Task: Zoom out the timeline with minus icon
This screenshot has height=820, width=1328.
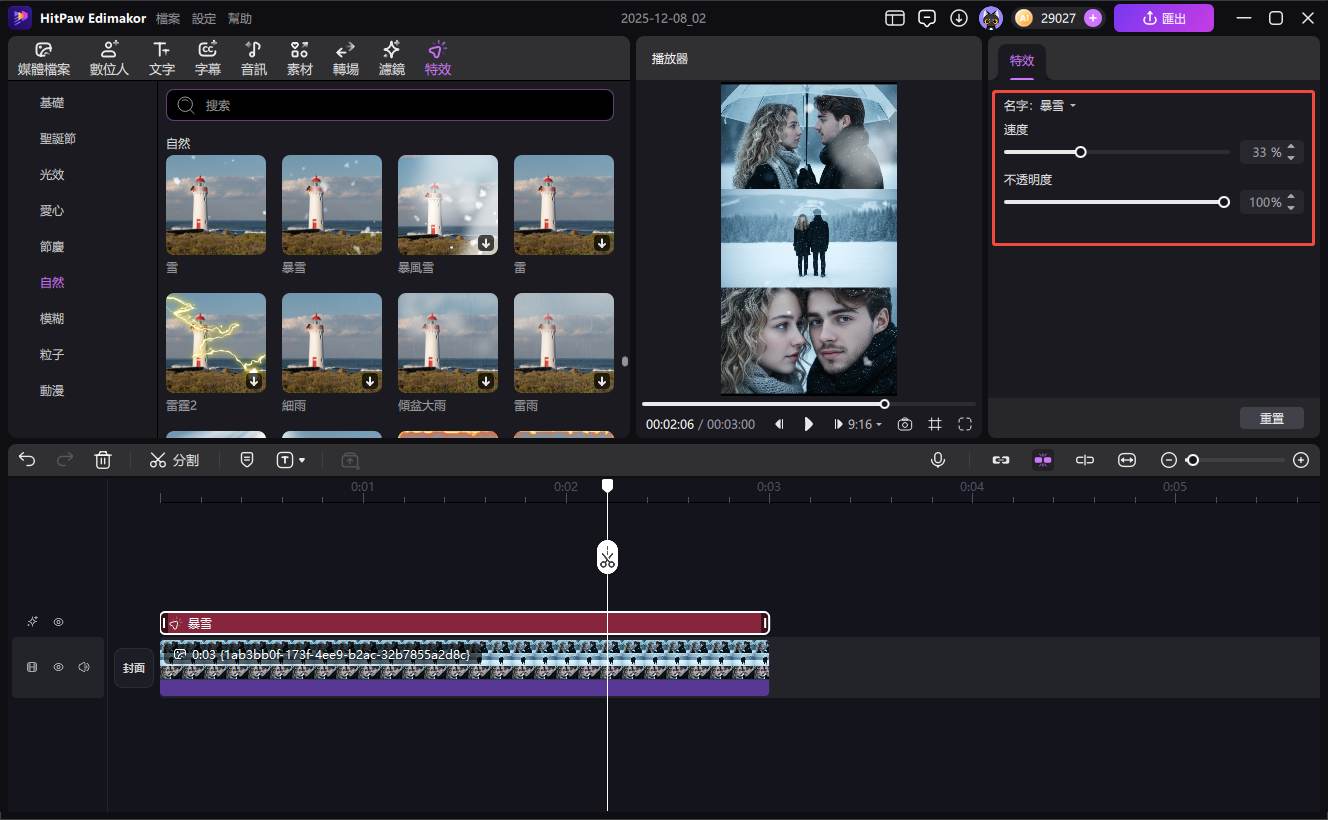Action: click(1169, 460)
